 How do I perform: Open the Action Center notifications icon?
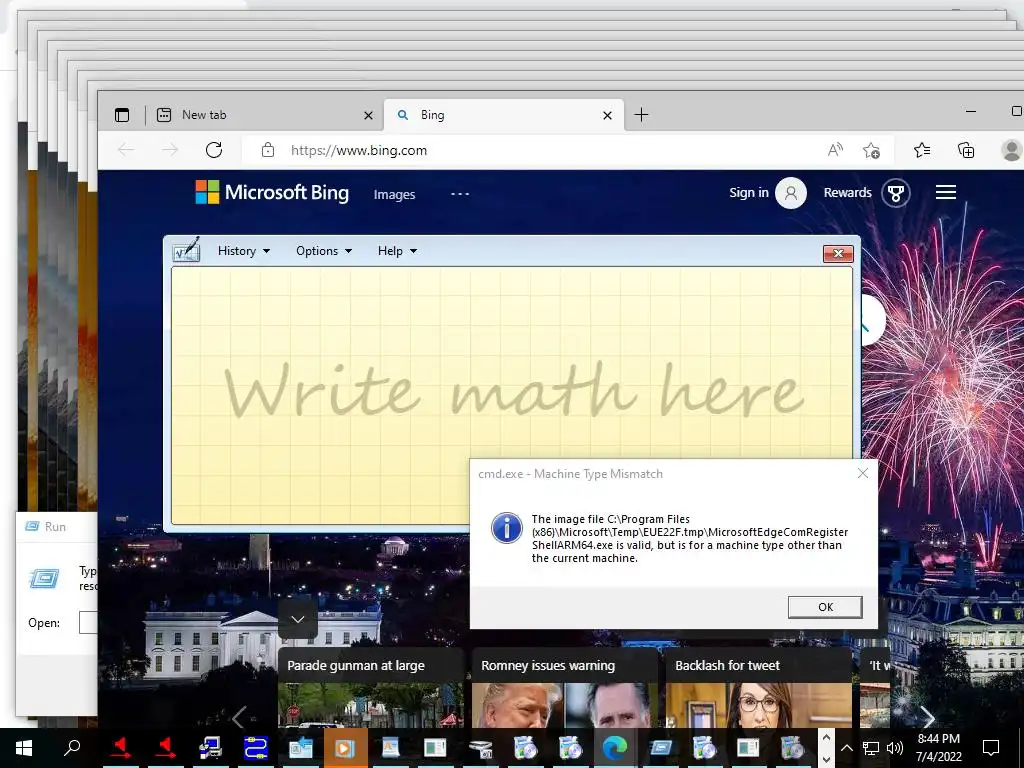coord(991,748)
